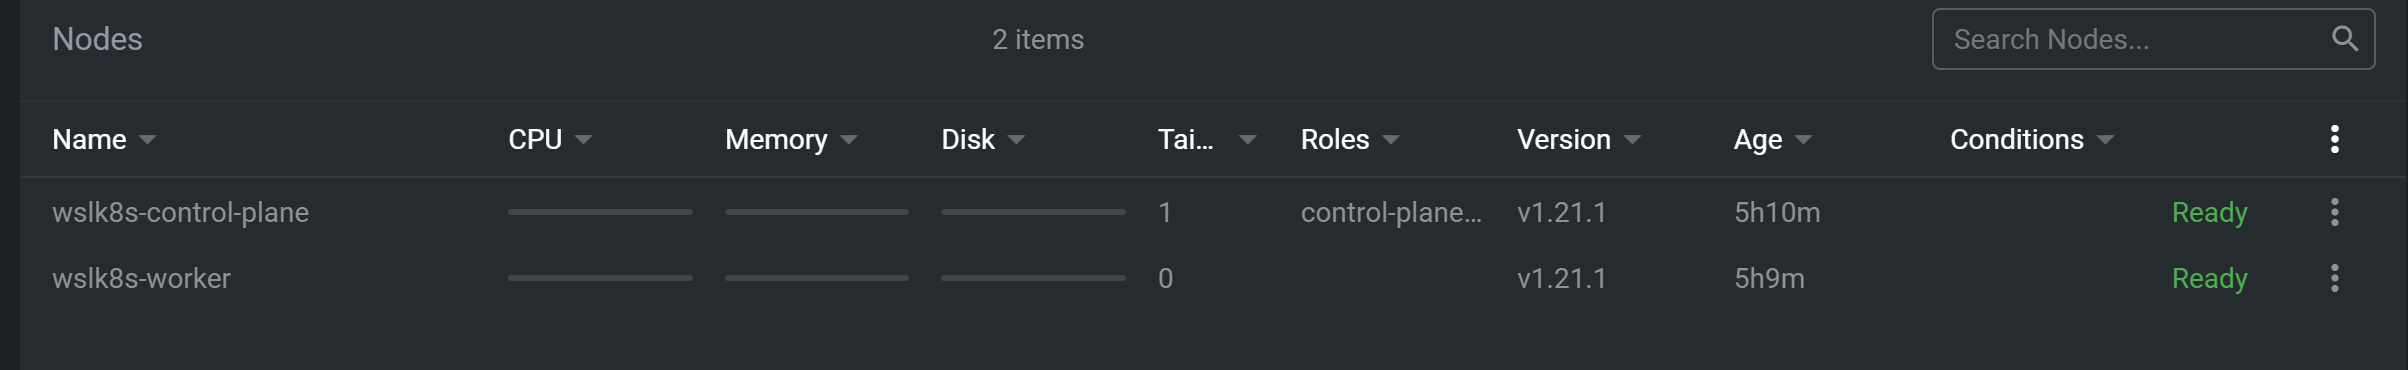Open actions menu for wslk8s-worker
Viewport: 2408px width, 370px height.
pos(2334,278)
